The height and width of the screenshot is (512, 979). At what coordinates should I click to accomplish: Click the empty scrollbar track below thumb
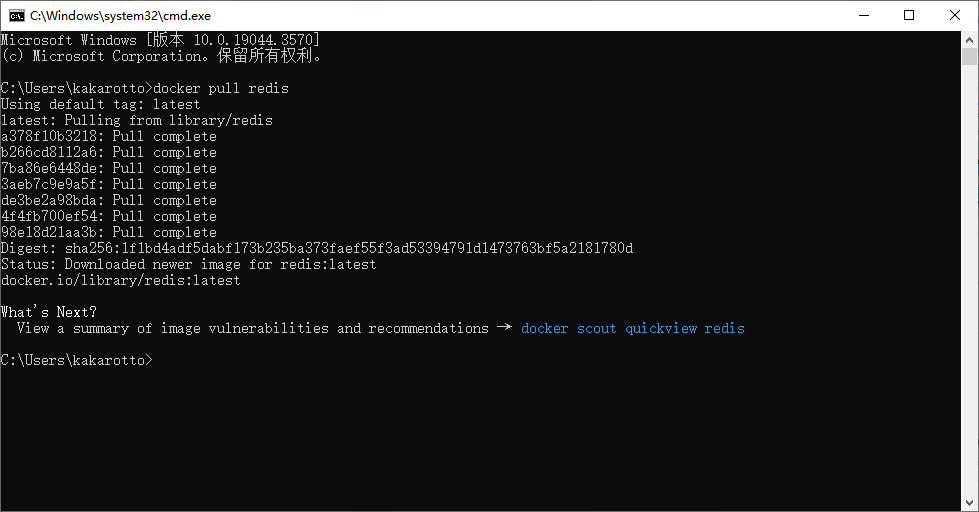click(x=970, y=300)
